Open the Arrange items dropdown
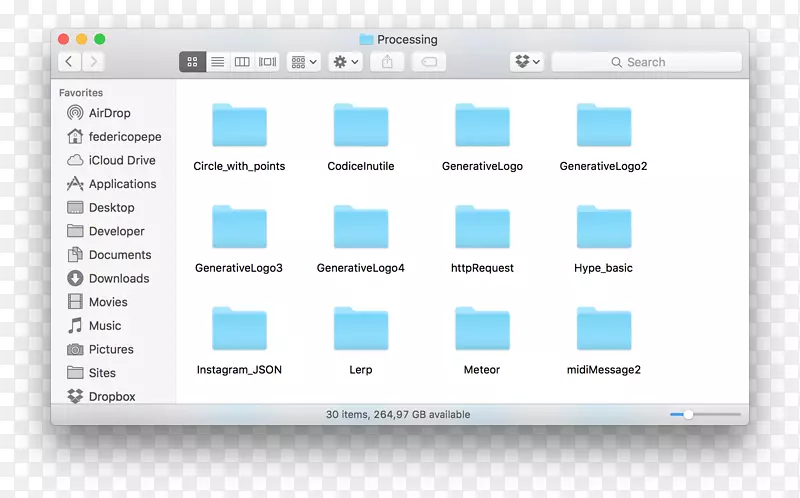The width and height of the screenshot is (800, 498). tap(303, 62)
